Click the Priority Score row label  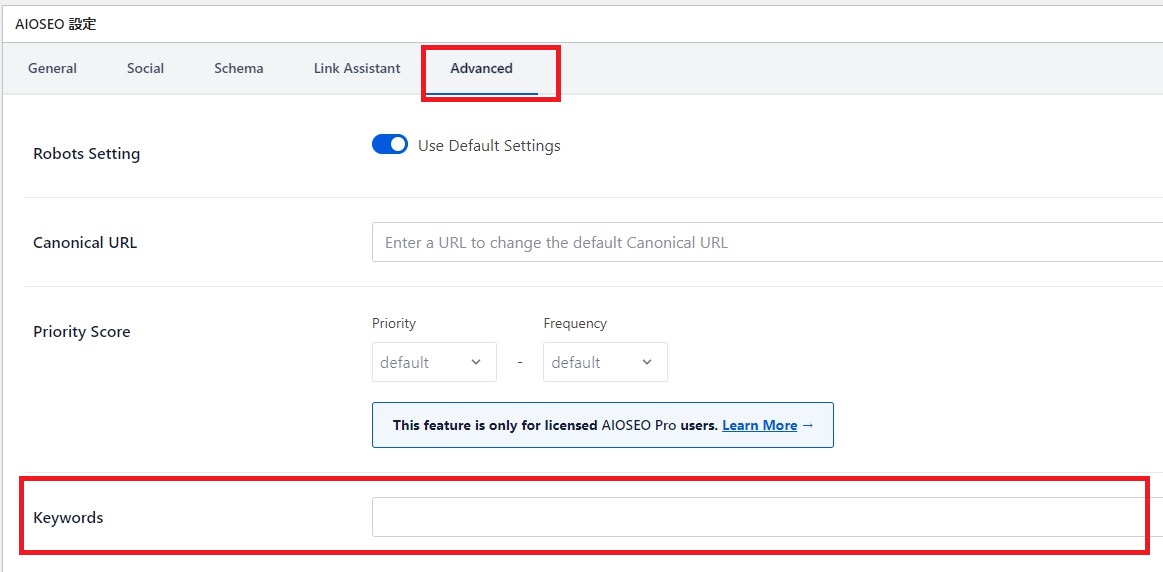(82, 332)
